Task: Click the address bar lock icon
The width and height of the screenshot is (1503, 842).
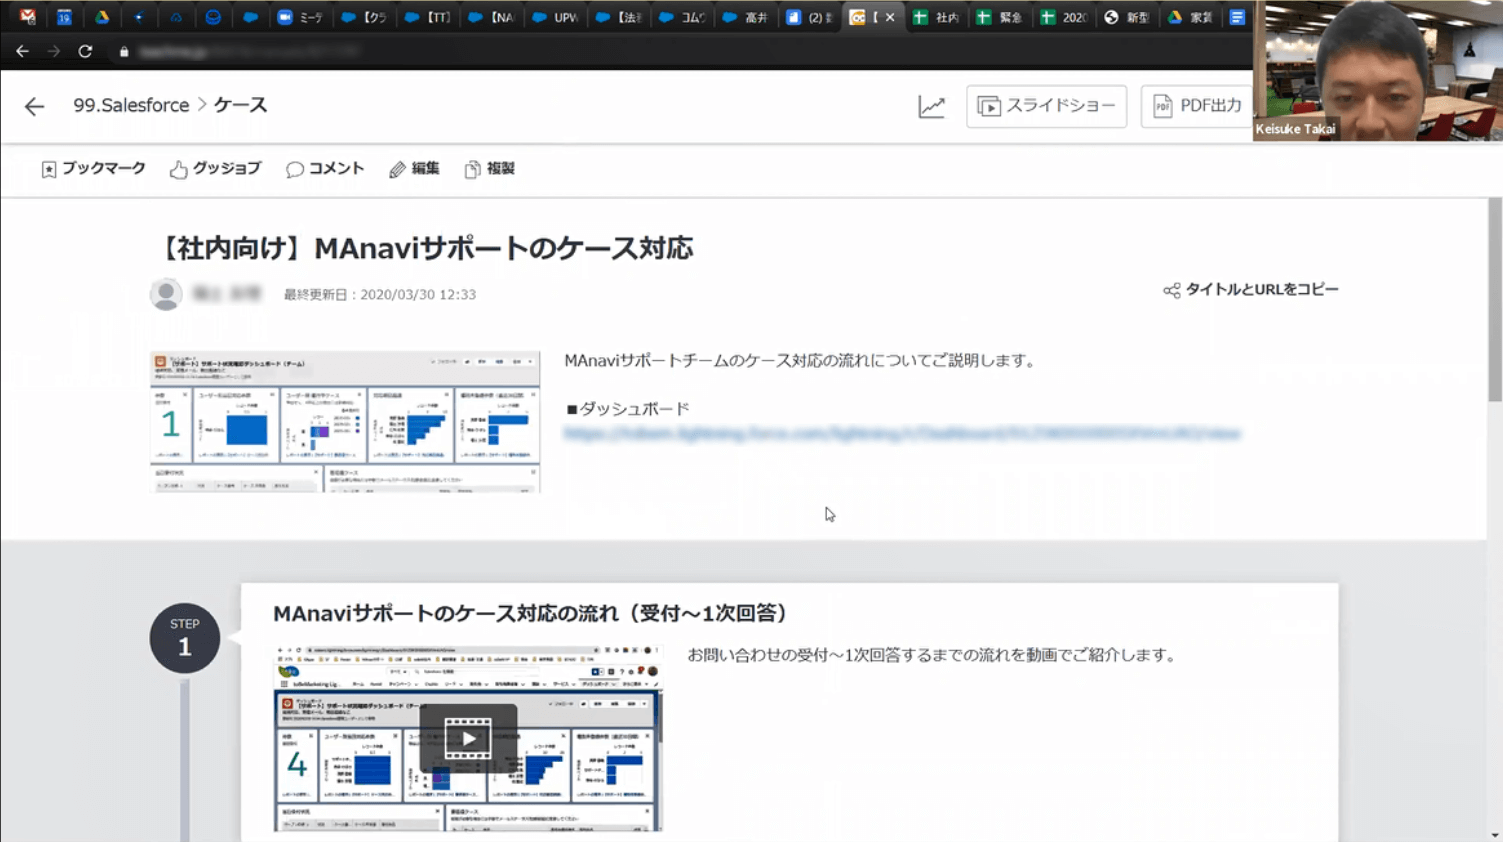Action: click(124, 51)
